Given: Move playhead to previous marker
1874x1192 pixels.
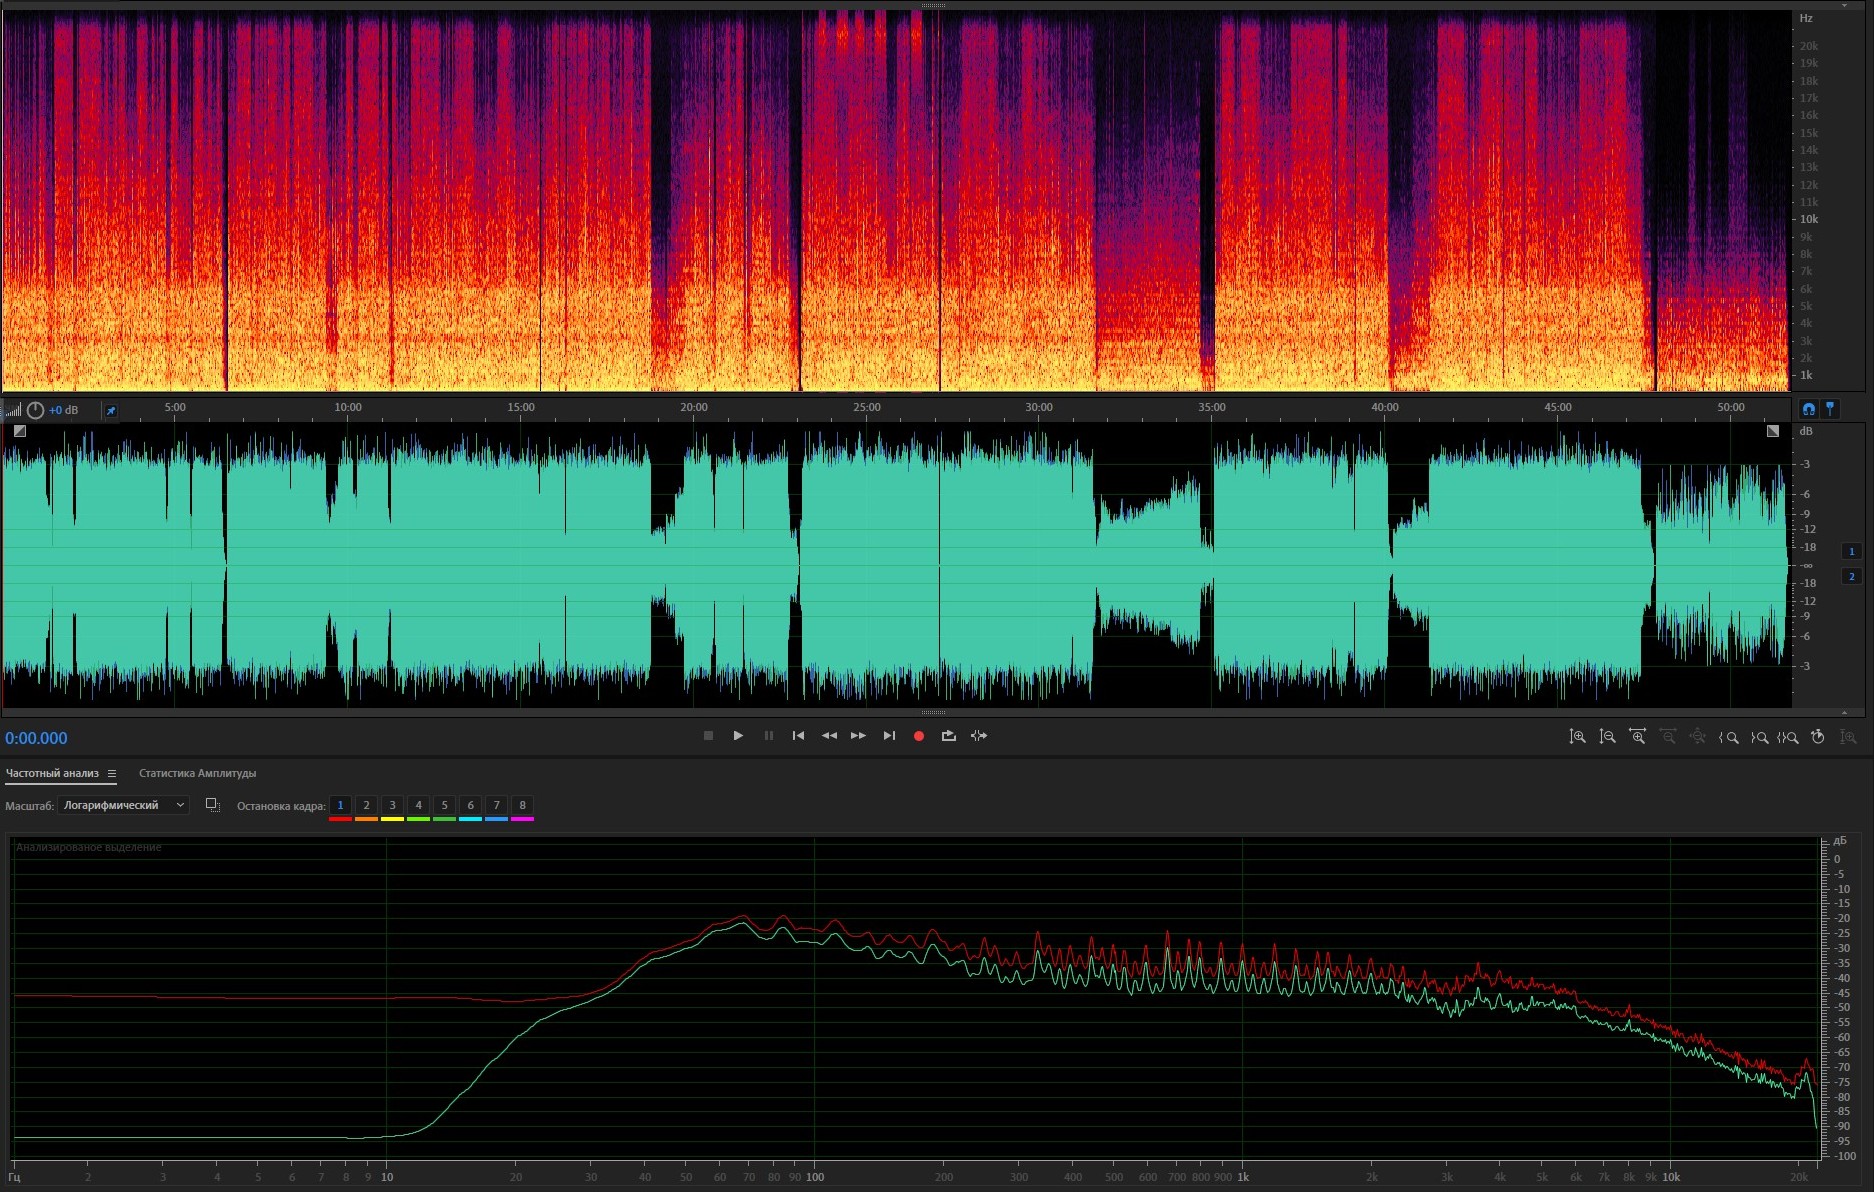Looking at the screenshot, I should point(798,736).
